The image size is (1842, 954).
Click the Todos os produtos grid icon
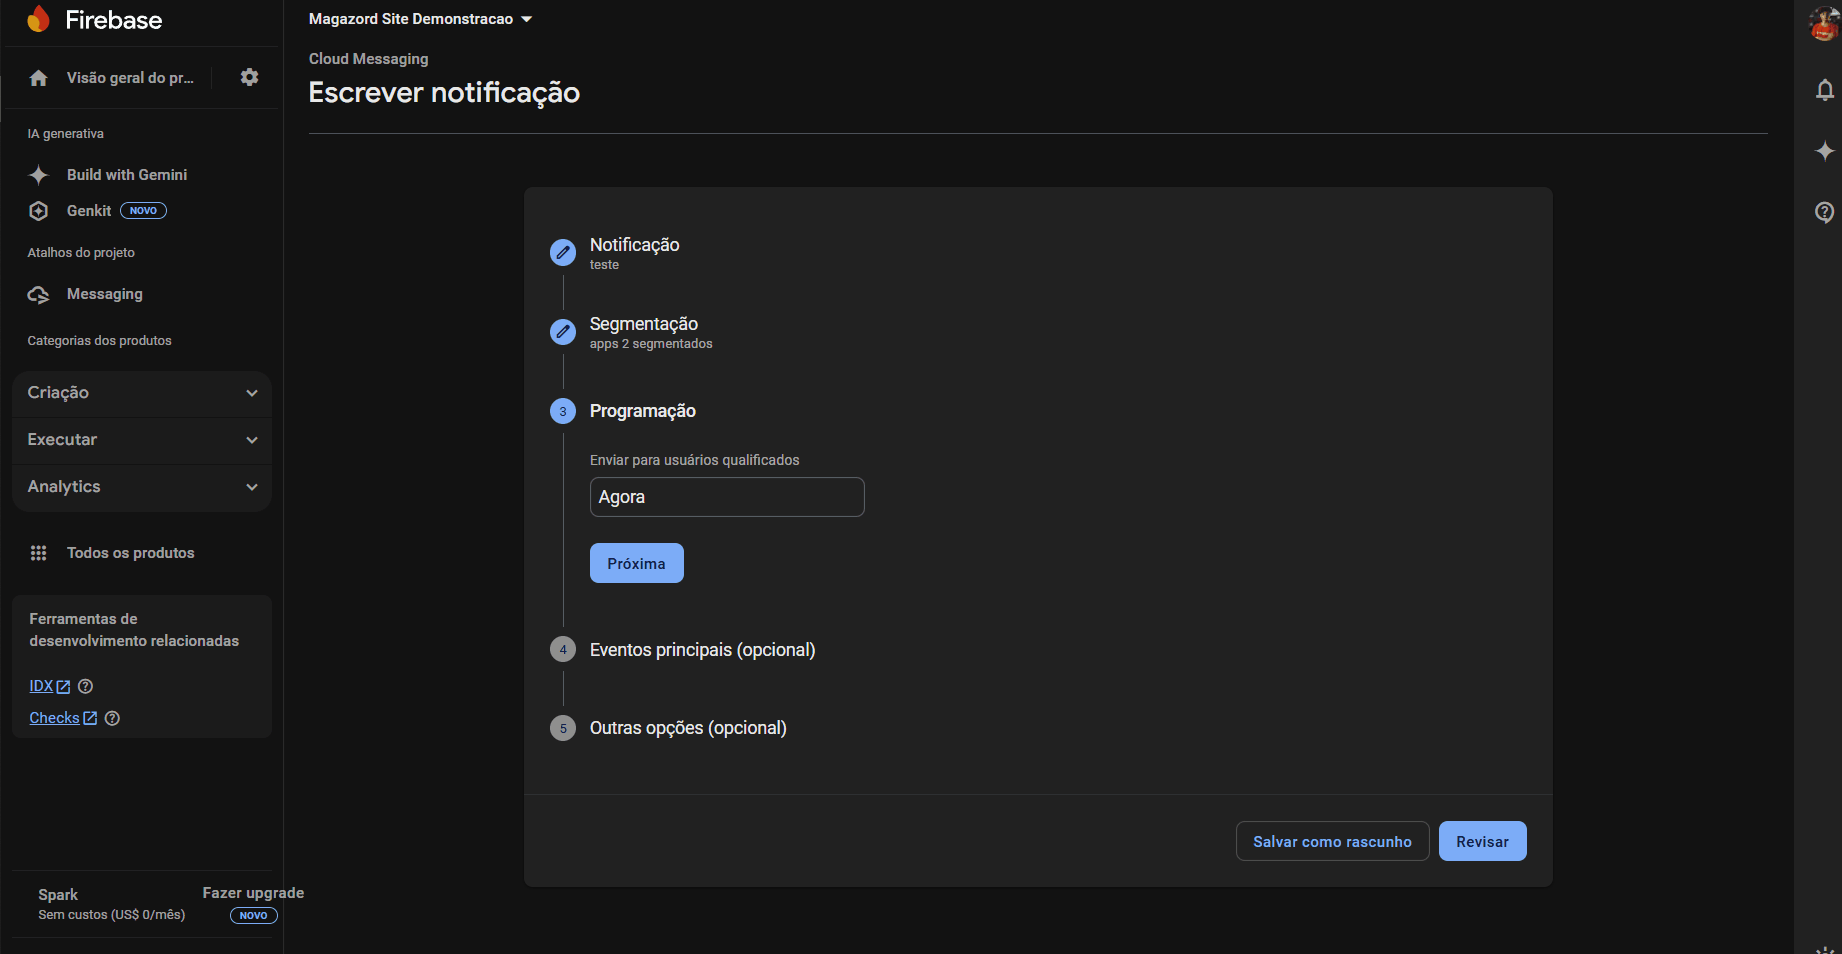(x=39, y=553)
